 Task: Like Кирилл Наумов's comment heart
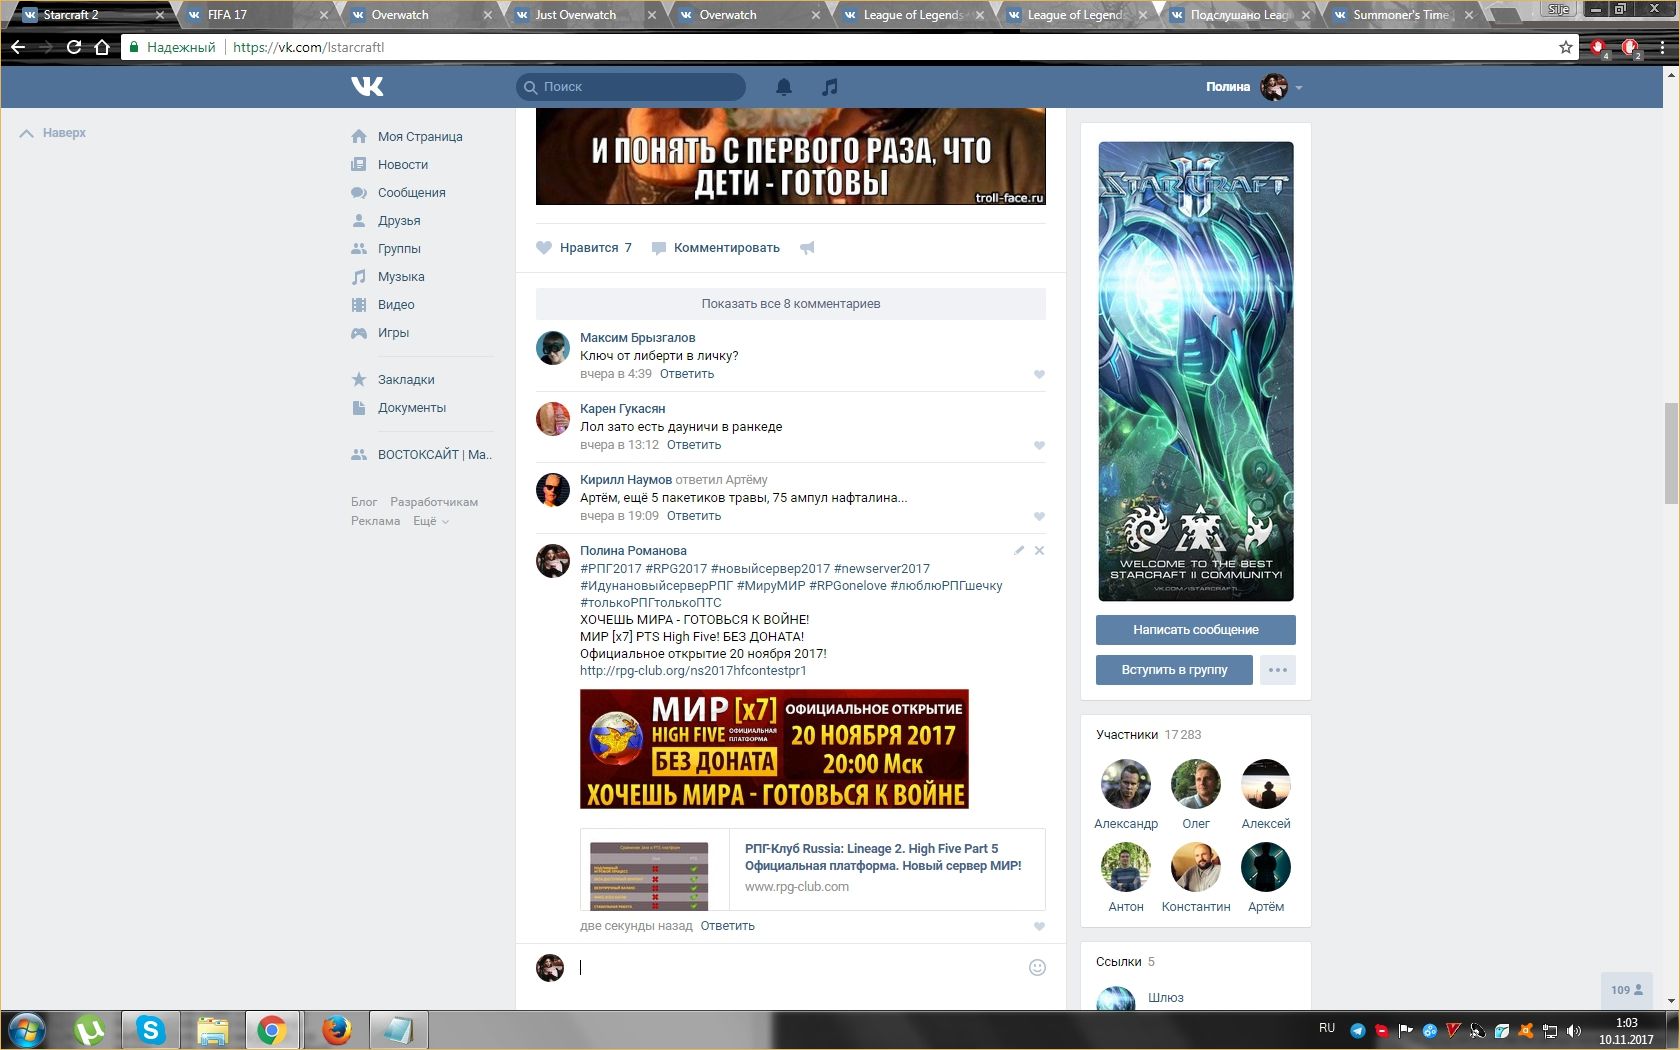(x=1039, y=517)
